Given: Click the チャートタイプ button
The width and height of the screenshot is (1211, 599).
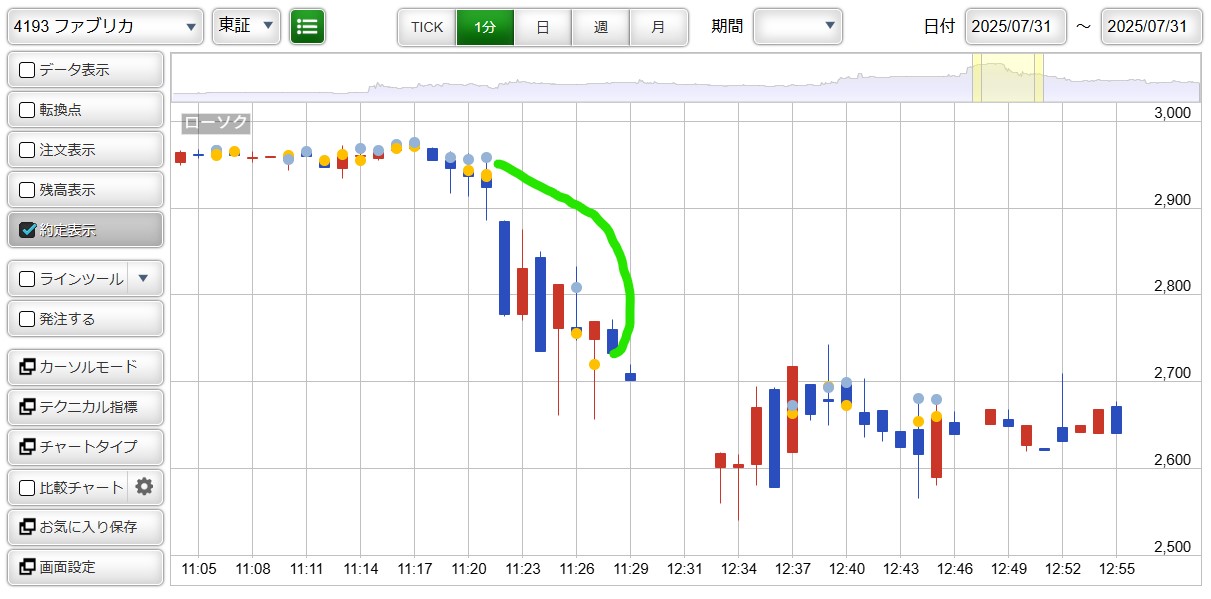Looking at the screenshot, I should coord(85,446).
